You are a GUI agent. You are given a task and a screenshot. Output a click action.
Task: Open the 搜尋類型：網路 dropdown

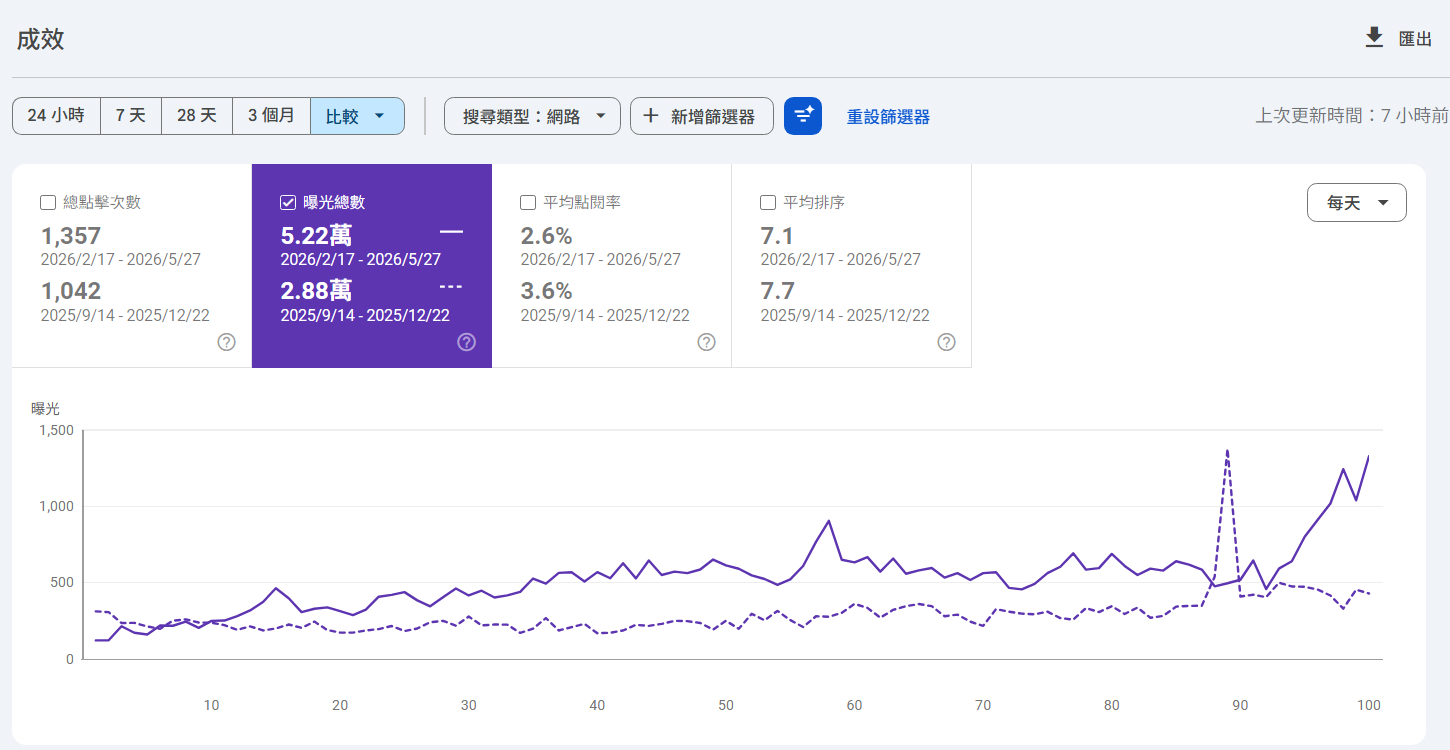[532, 116]
